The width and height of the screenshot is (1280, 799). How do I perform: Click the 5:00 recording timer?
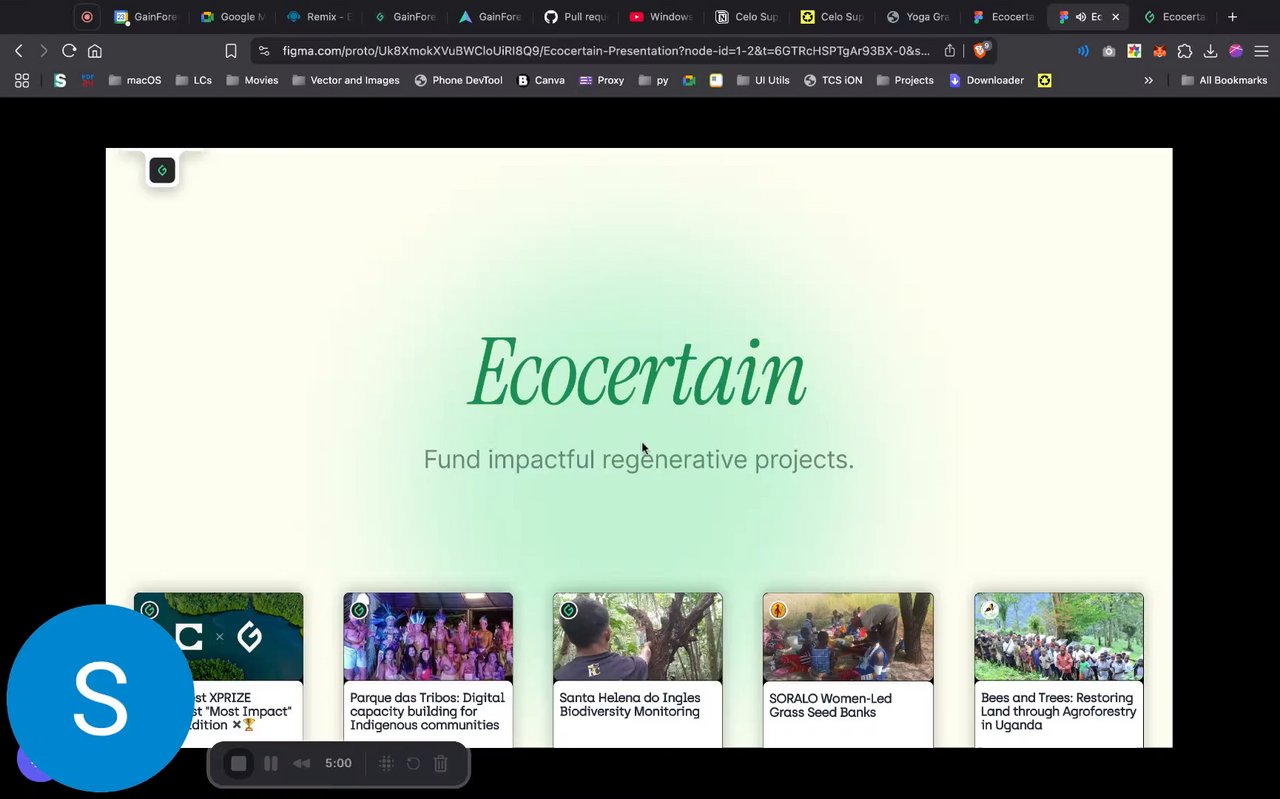[338, 764]
